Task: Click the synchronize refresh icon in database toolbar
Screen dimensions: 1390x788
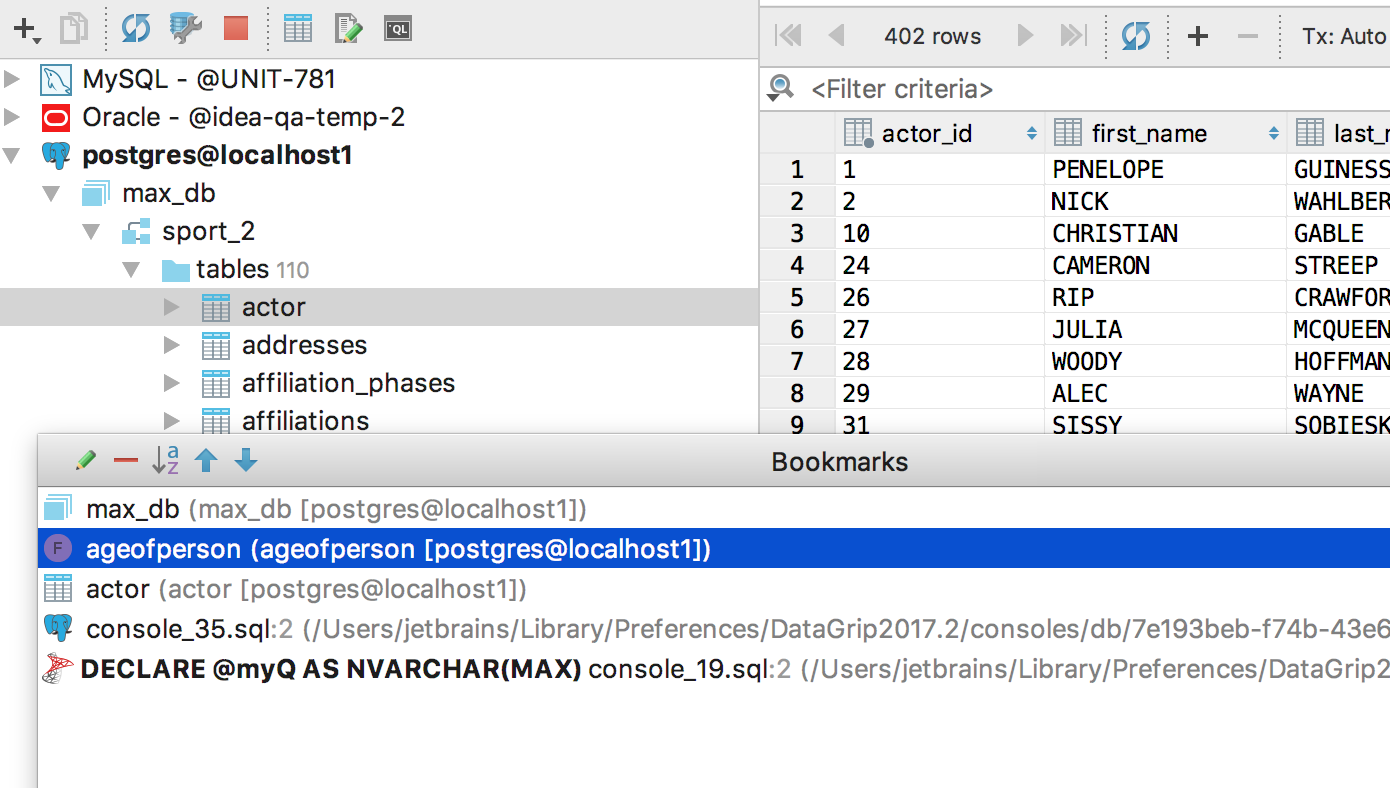Action: (x=135, y=29)
